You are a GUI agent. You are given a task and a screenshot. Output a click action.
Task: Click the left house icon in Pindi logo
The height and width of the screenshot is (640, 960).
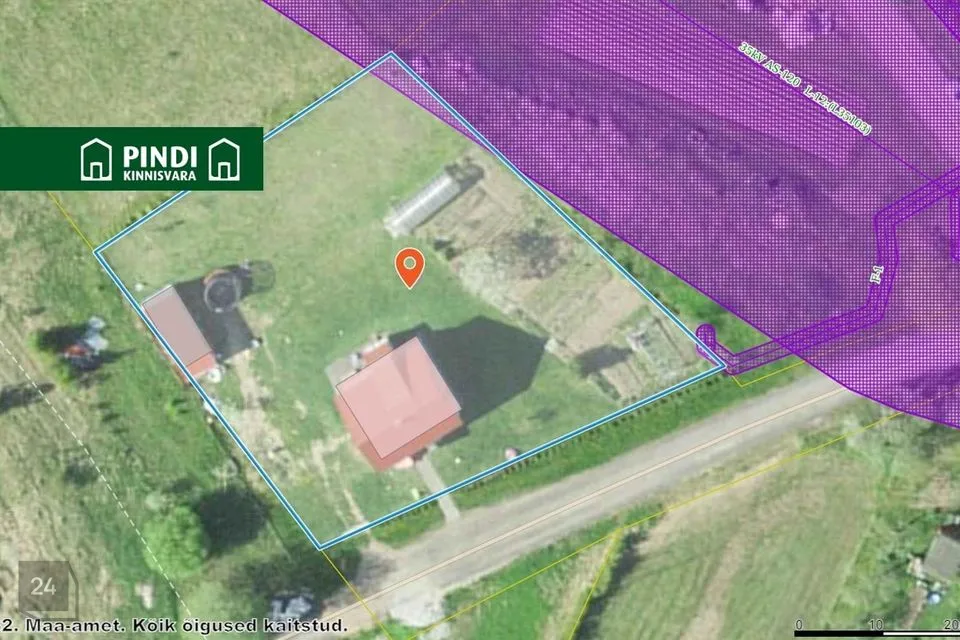tap(97, 160)
